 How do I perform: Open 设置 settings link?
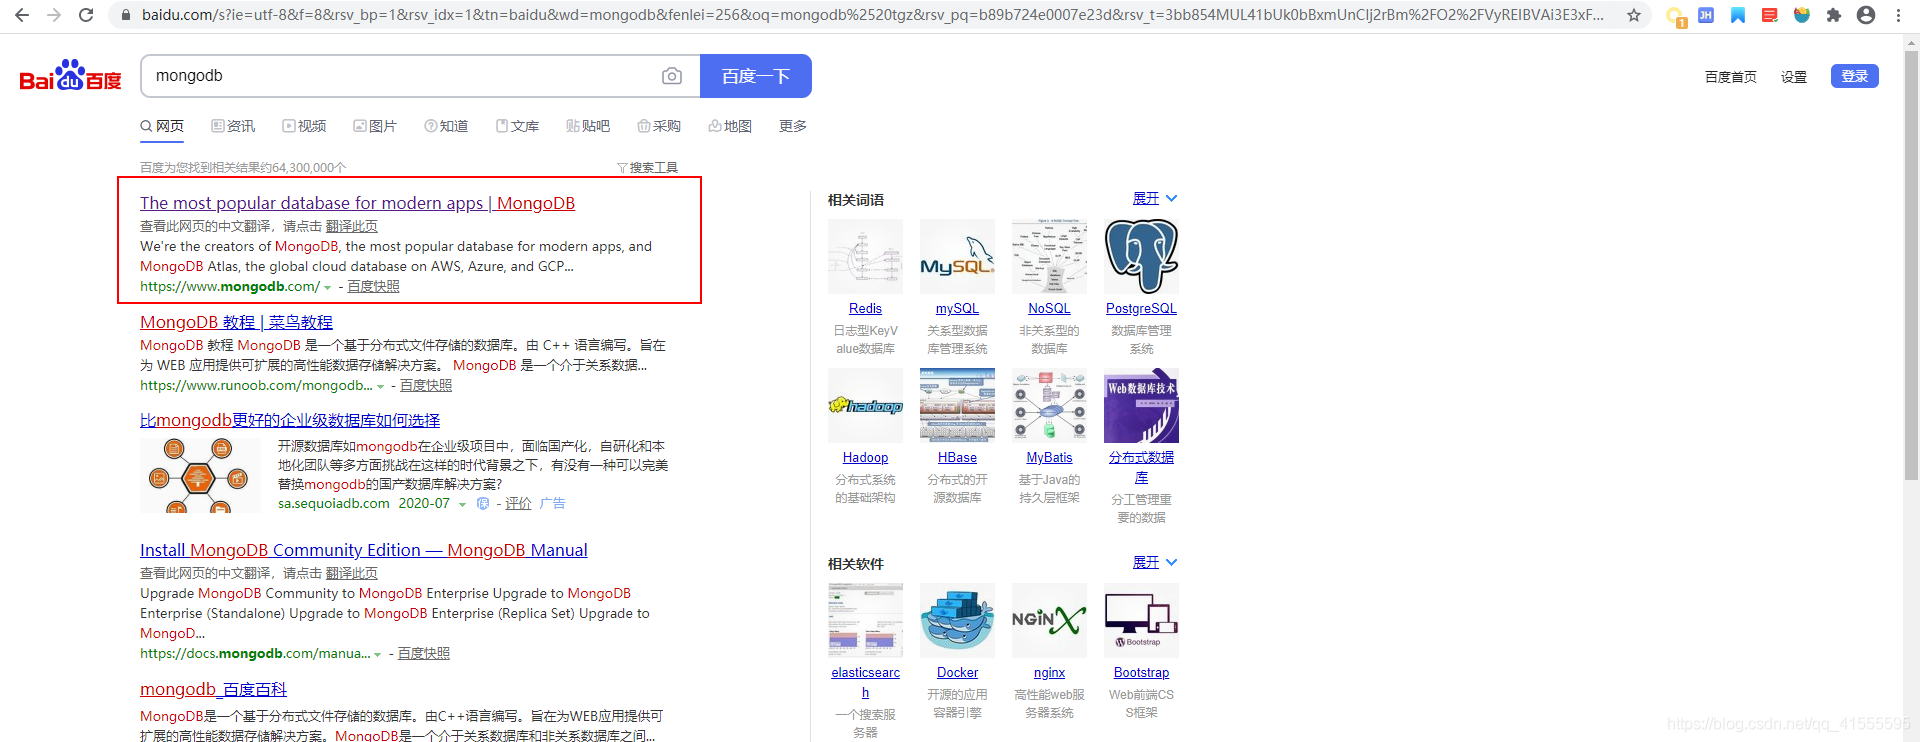pyautogui.click(x=1794, y=77)
